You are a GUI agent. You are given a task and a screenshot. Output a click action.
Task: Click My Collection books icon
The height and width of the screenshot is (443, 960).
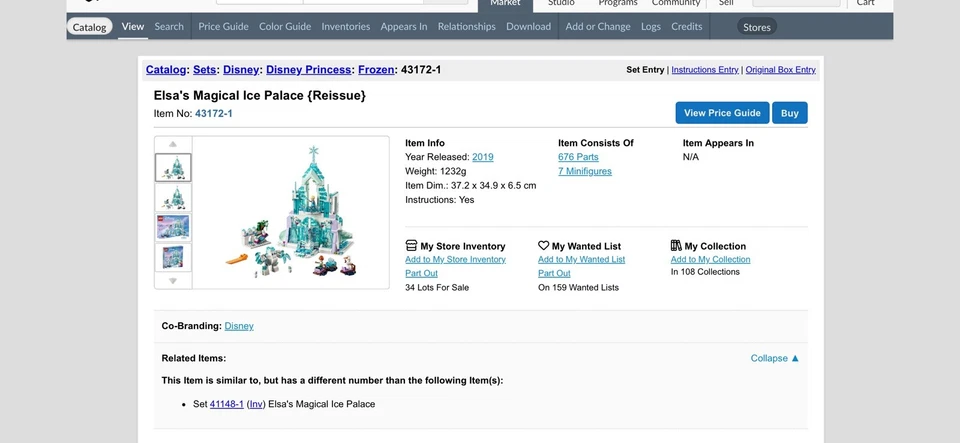pos(676,245)
